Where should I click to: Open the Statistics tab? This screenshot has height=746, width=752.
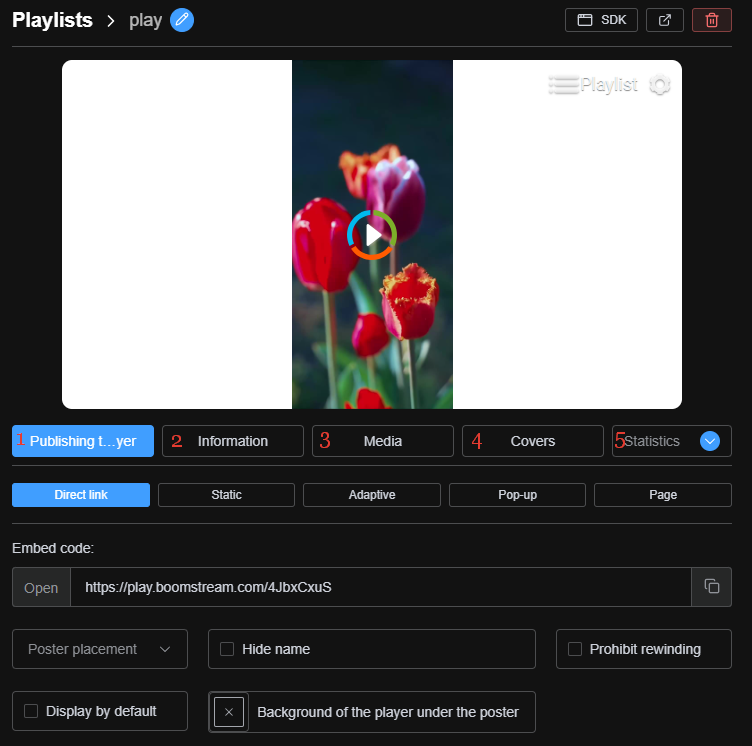[652, 441]
